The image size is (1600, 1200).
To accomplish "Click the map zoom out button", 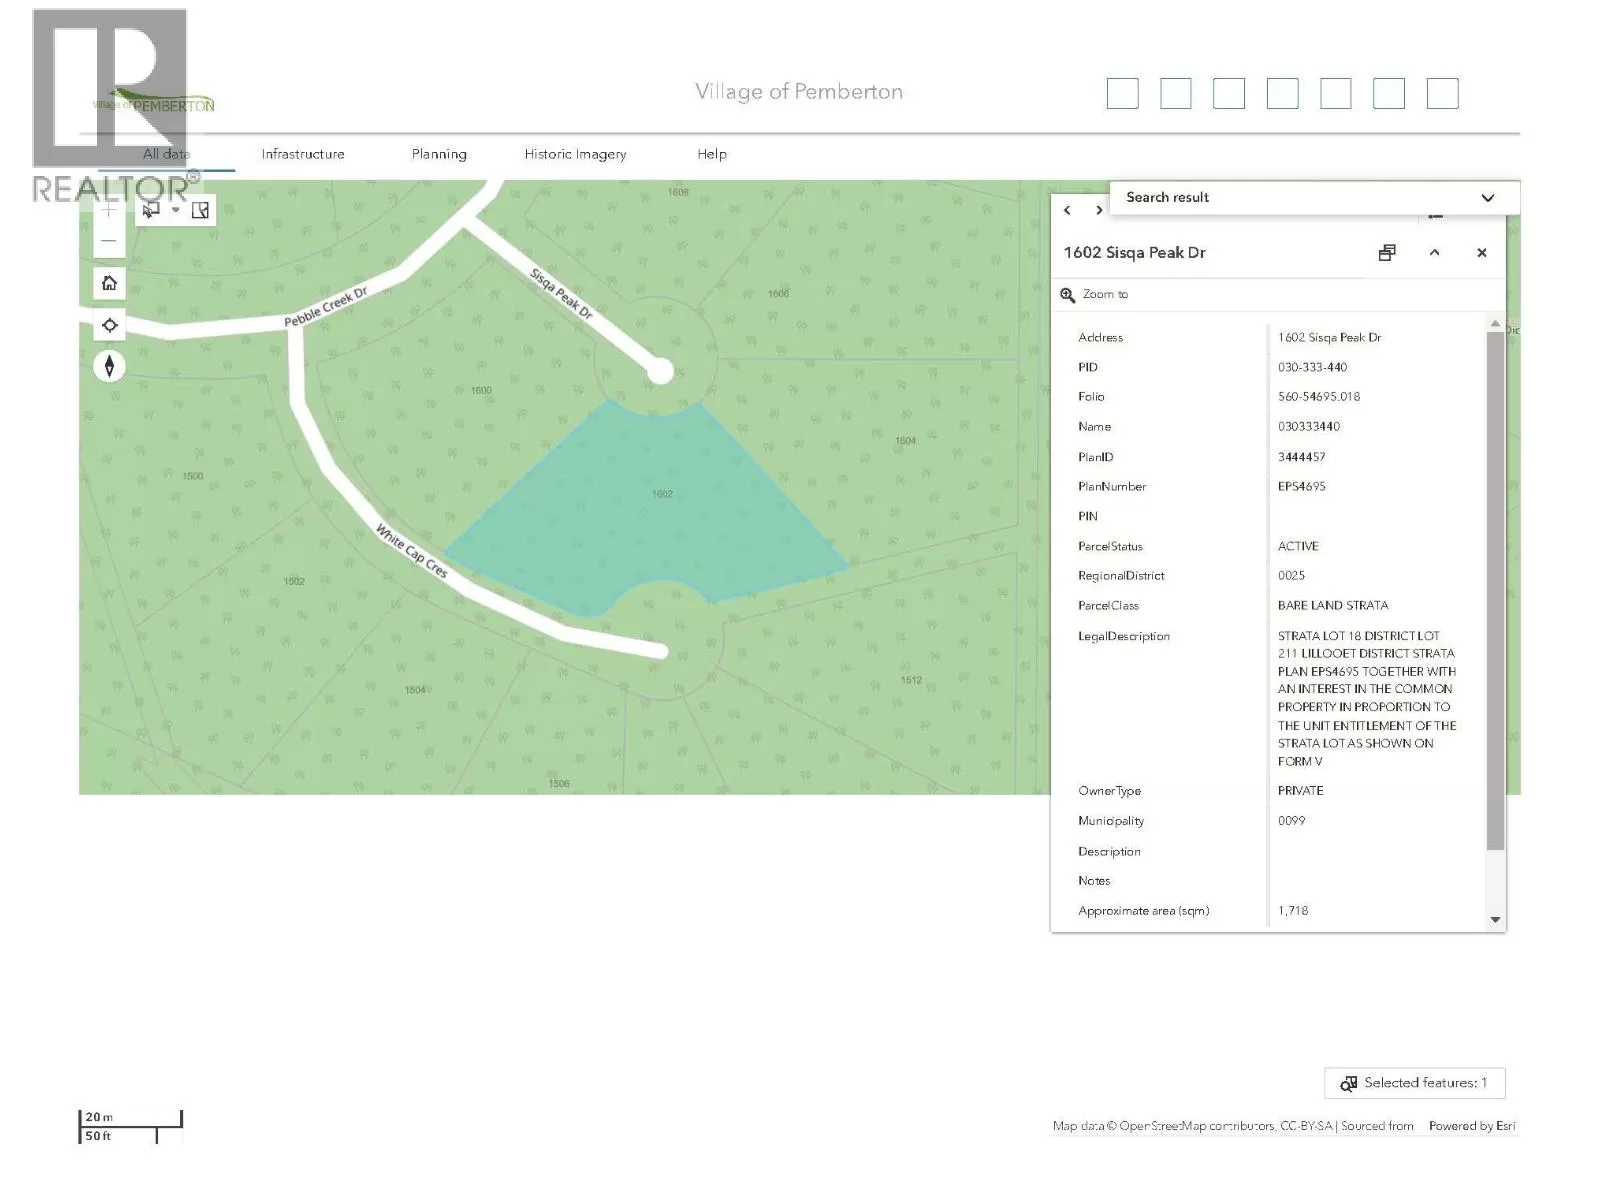I will tap(109, 241).
